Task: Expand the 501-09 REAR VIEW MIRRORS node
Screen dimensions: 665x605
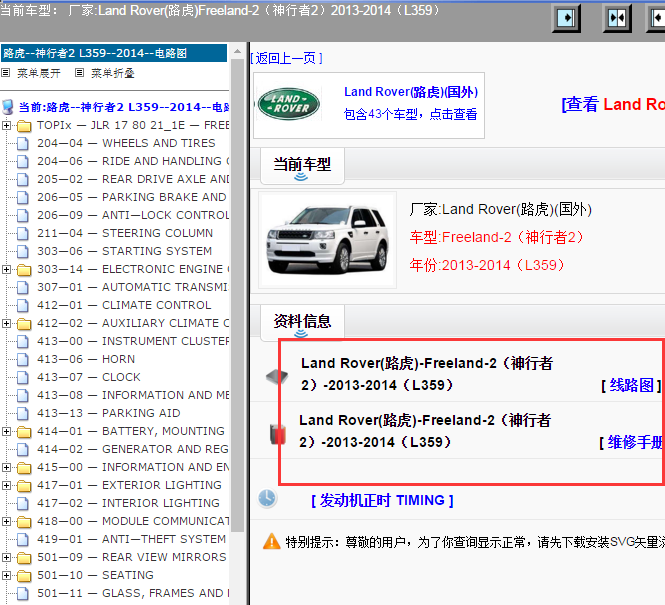Action: 6,557
